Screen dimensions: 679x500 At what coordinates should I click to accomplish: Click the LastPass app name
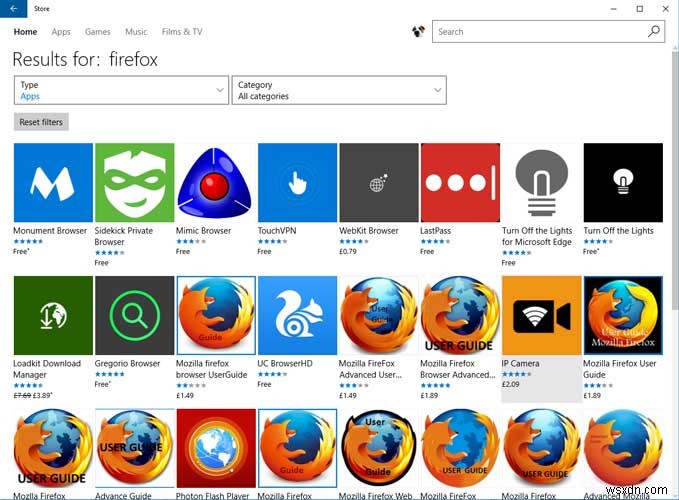436,231
